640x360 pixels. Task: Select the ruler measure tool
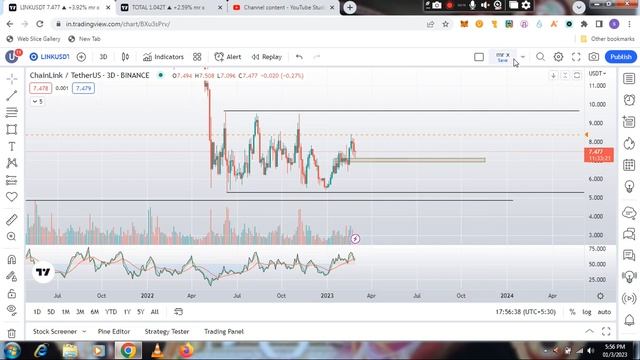(12, 220)
